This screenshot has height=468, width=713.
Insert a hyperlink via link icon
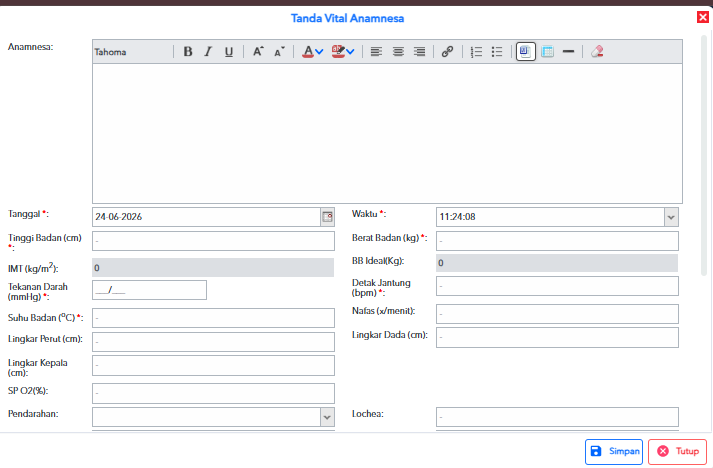click(x=447, y=52)
